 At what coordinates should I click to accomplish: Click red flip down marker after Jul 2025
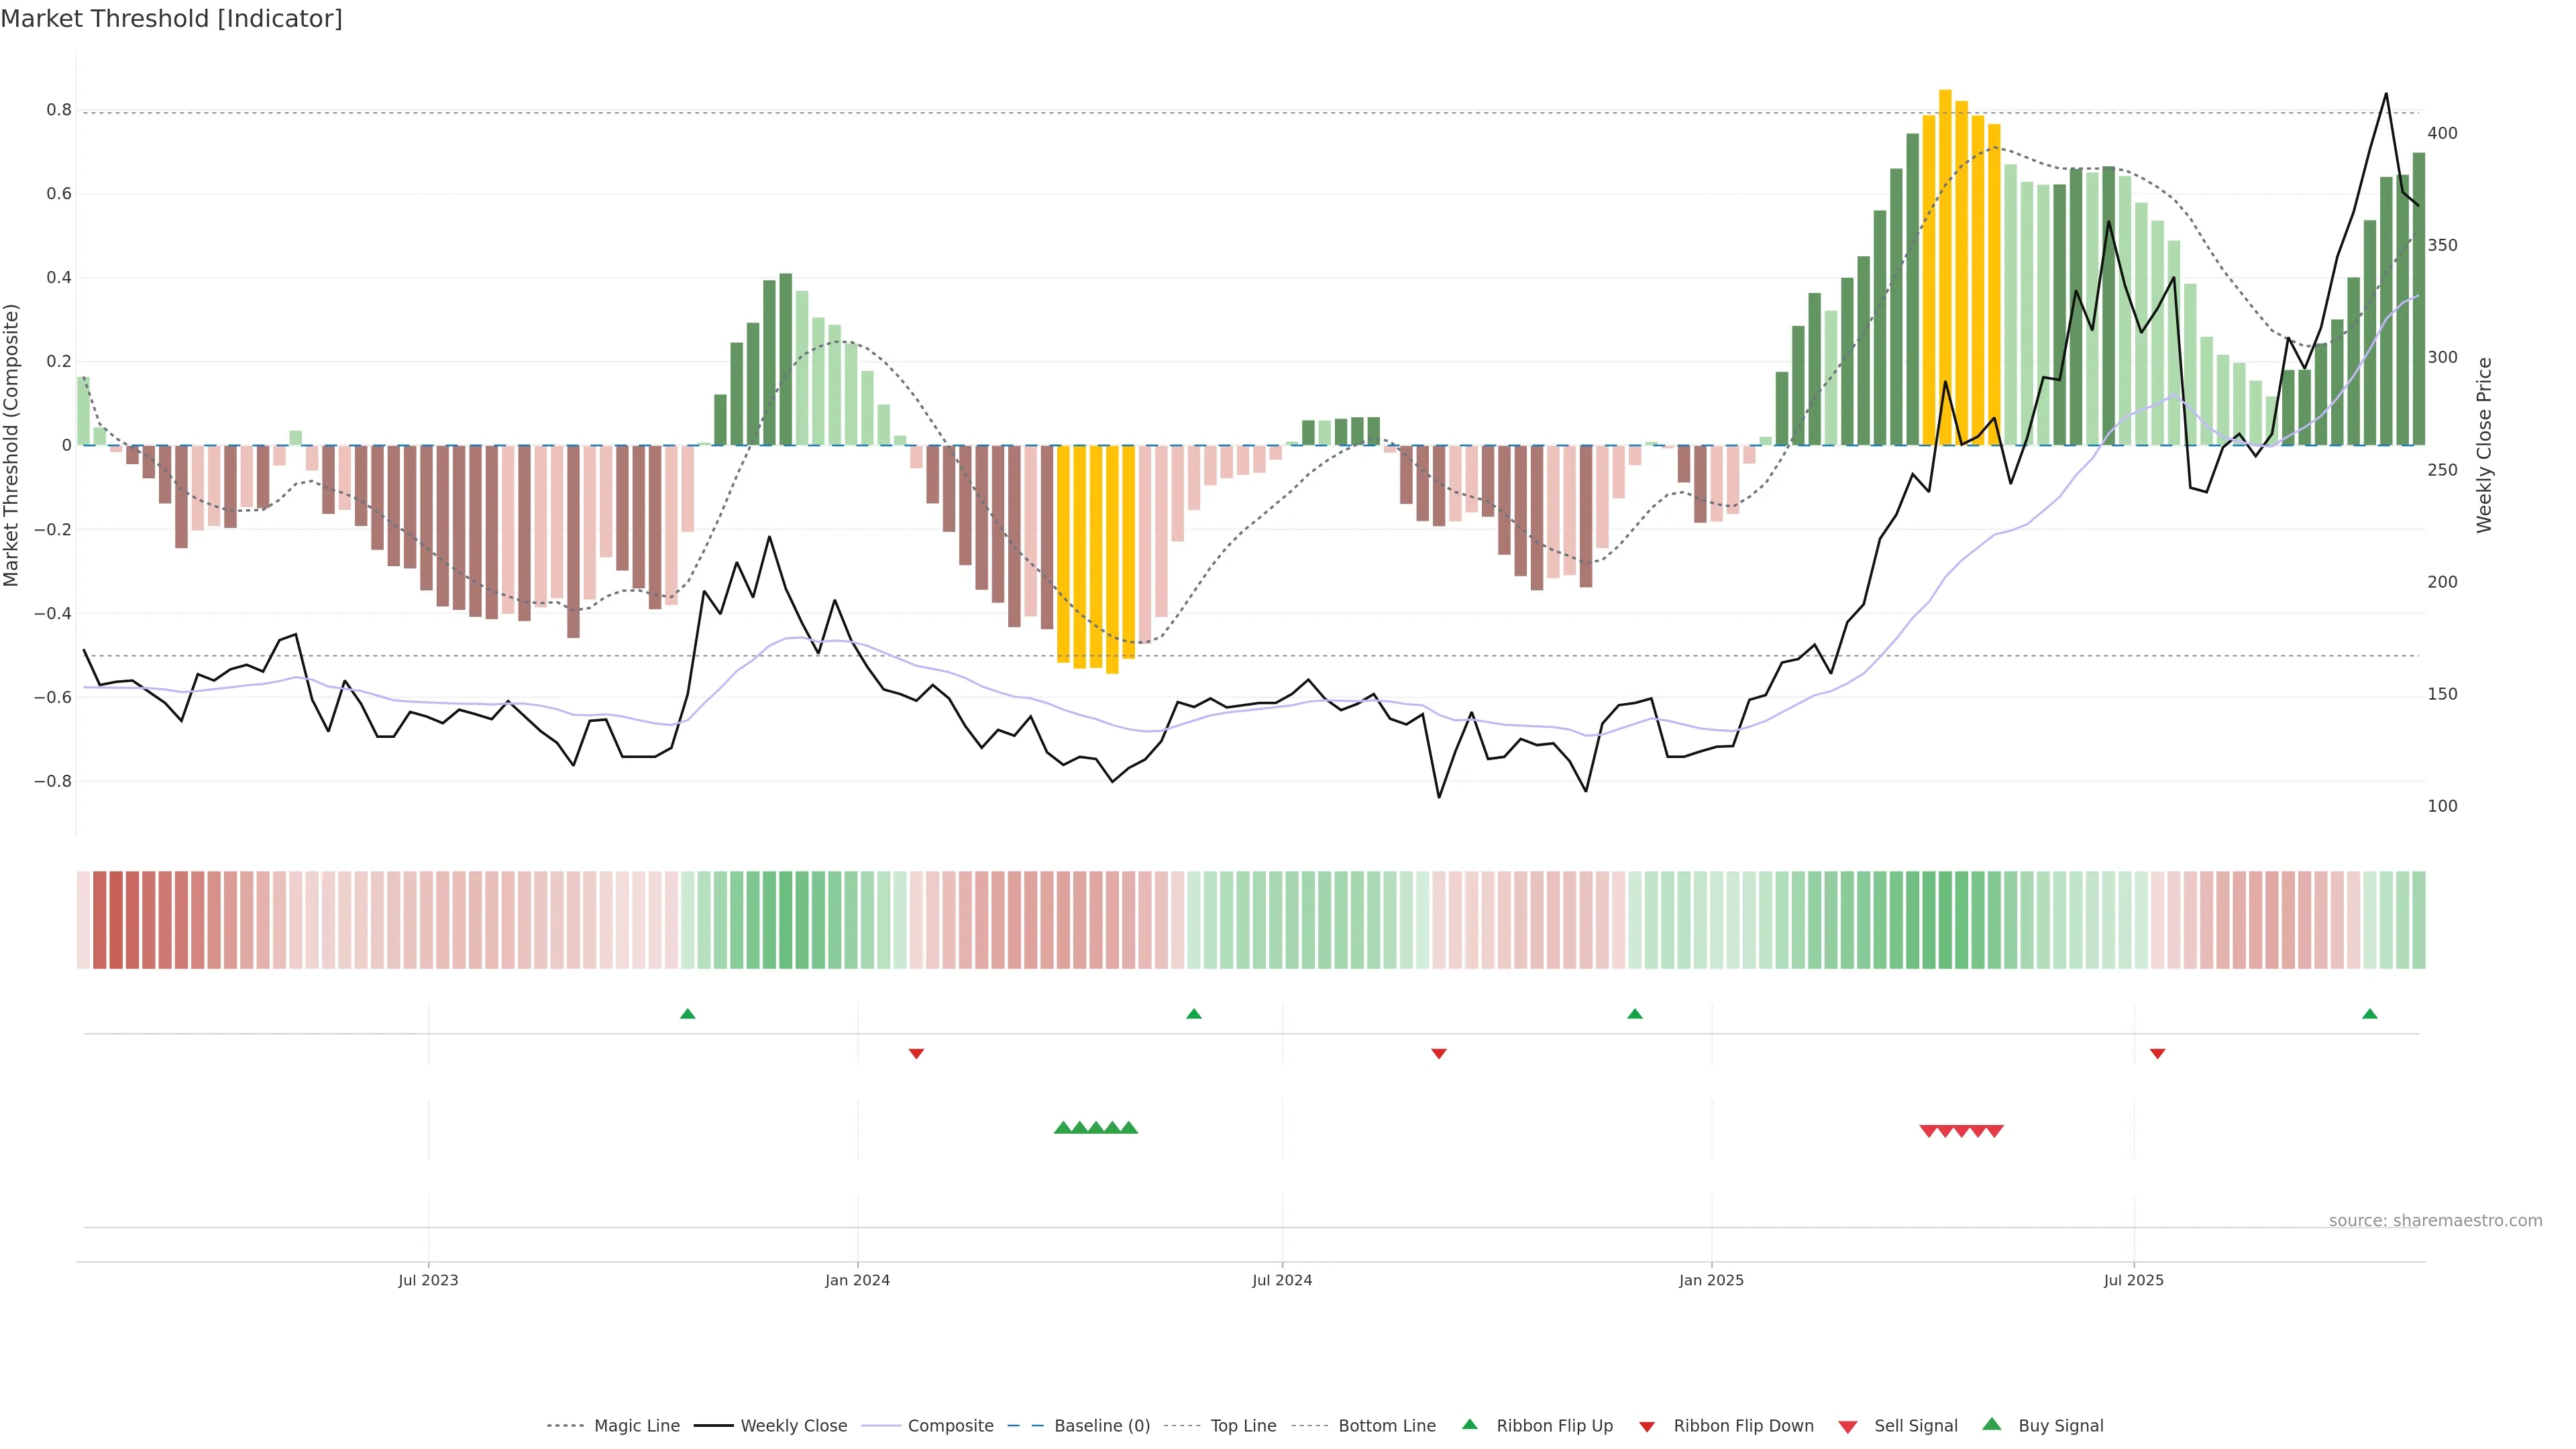tap(2157, 1053)
